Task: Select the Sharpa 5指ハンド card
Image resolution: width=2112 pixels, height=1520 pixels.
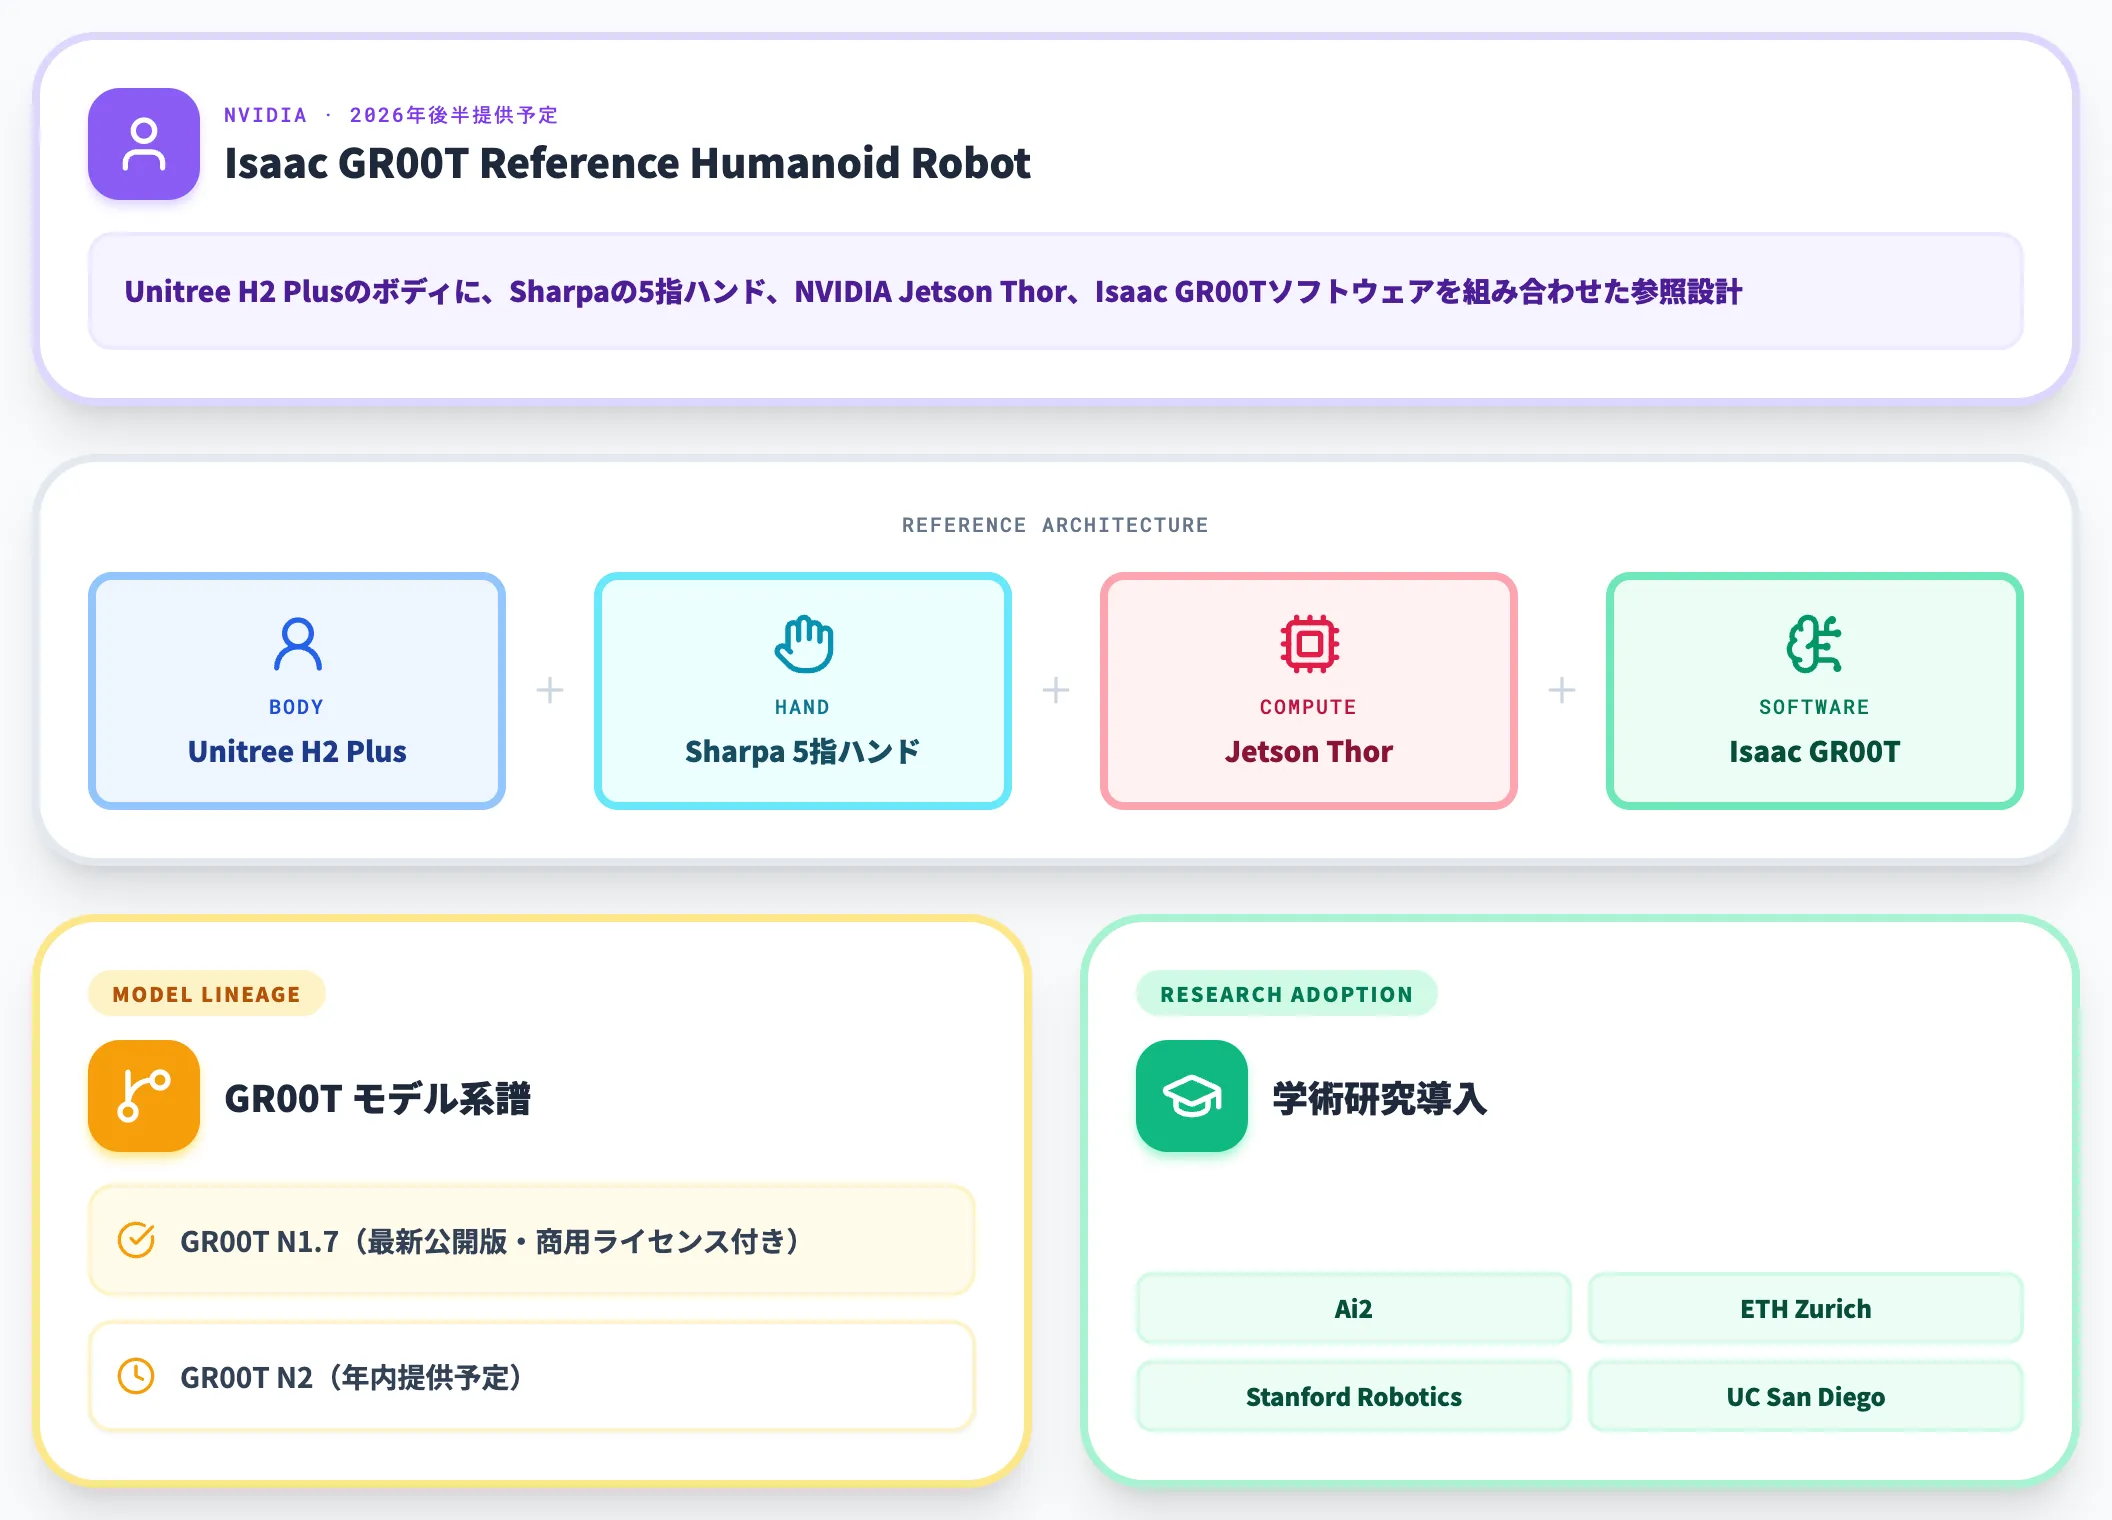Action: pyautogui.click(x=803, y=691)
